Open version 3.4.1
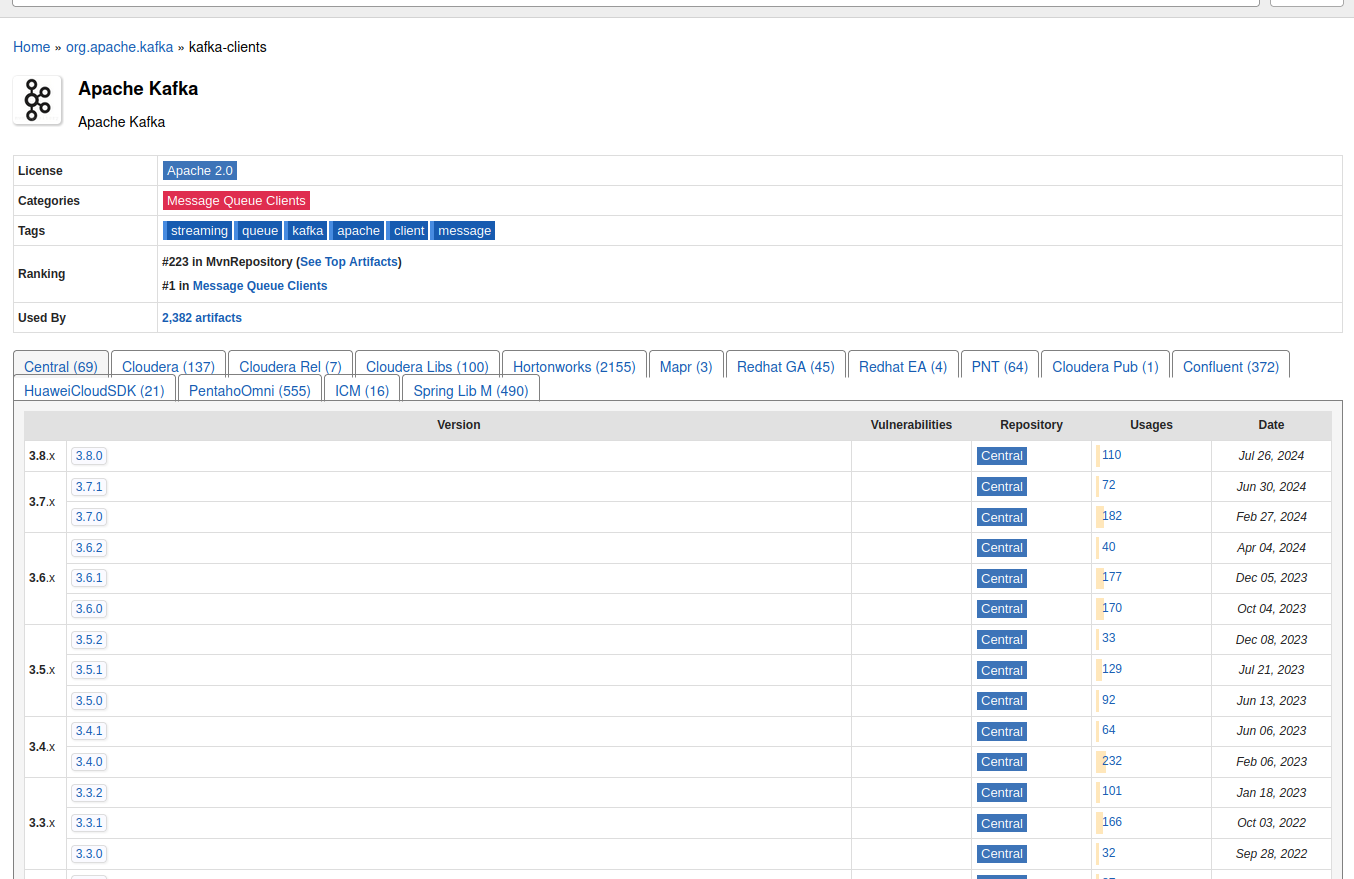 click(89, 731)
